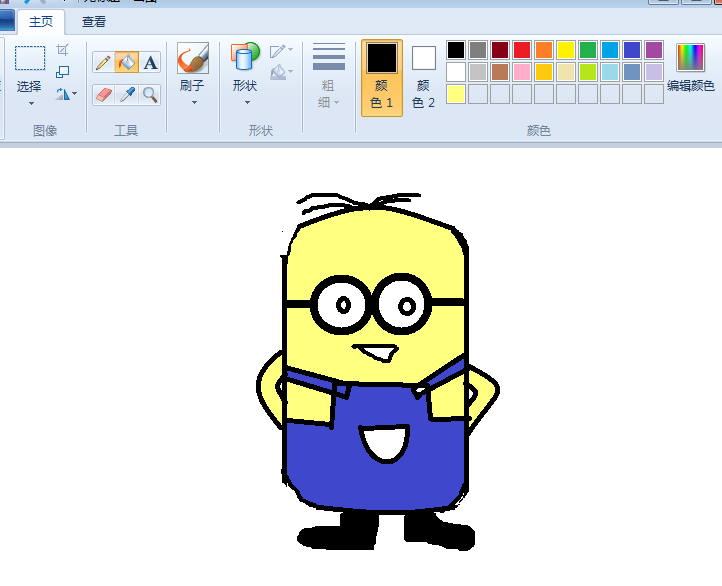Expand the 刷子 dropdown arrow

(x=194, y=102)
